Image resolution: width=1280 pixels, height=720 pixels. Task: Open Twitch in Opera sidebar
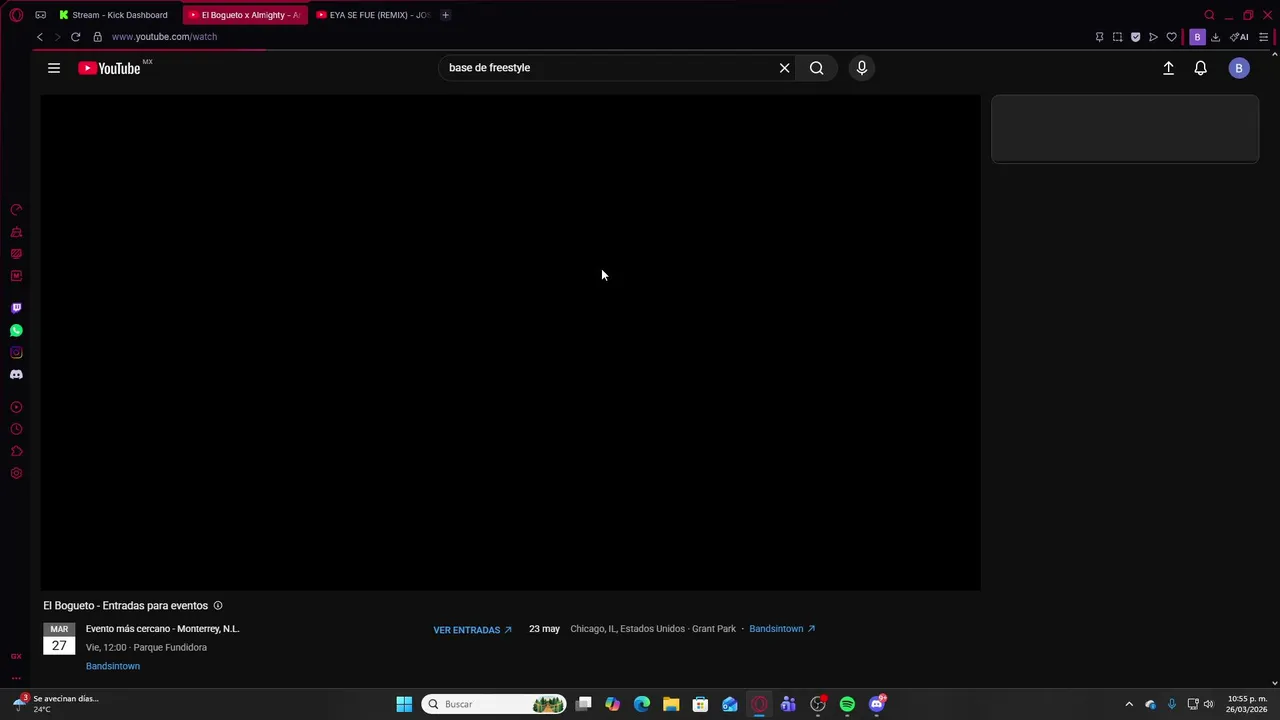pos(16,308)
